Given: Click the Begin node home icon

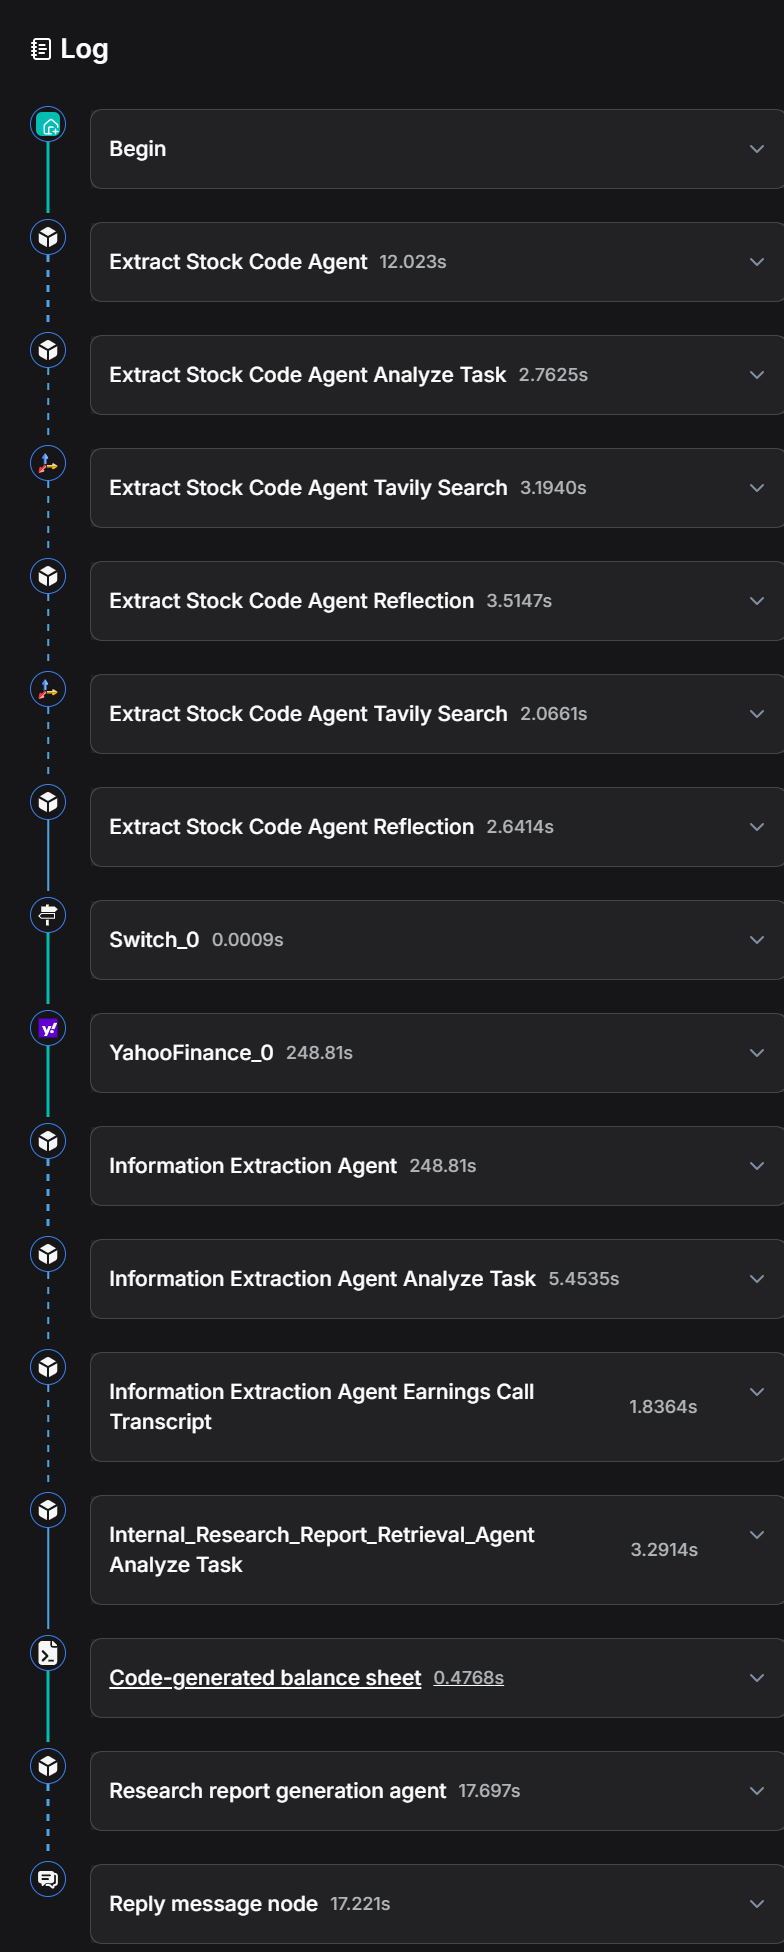Looking at the screenshot, I should (48, 125).
